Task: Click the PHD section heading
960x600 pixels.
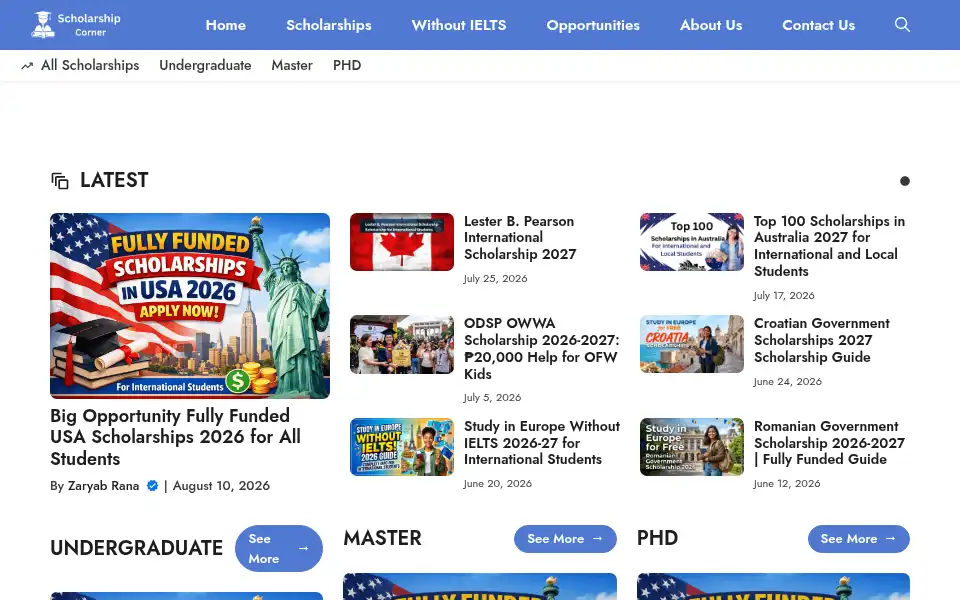Action: coord(658,538)
